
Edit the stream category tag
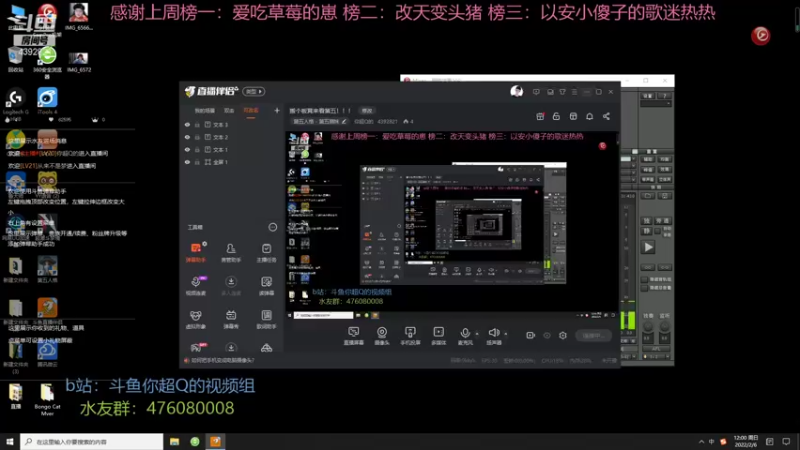pyautogui.click(x=320, y=121)
